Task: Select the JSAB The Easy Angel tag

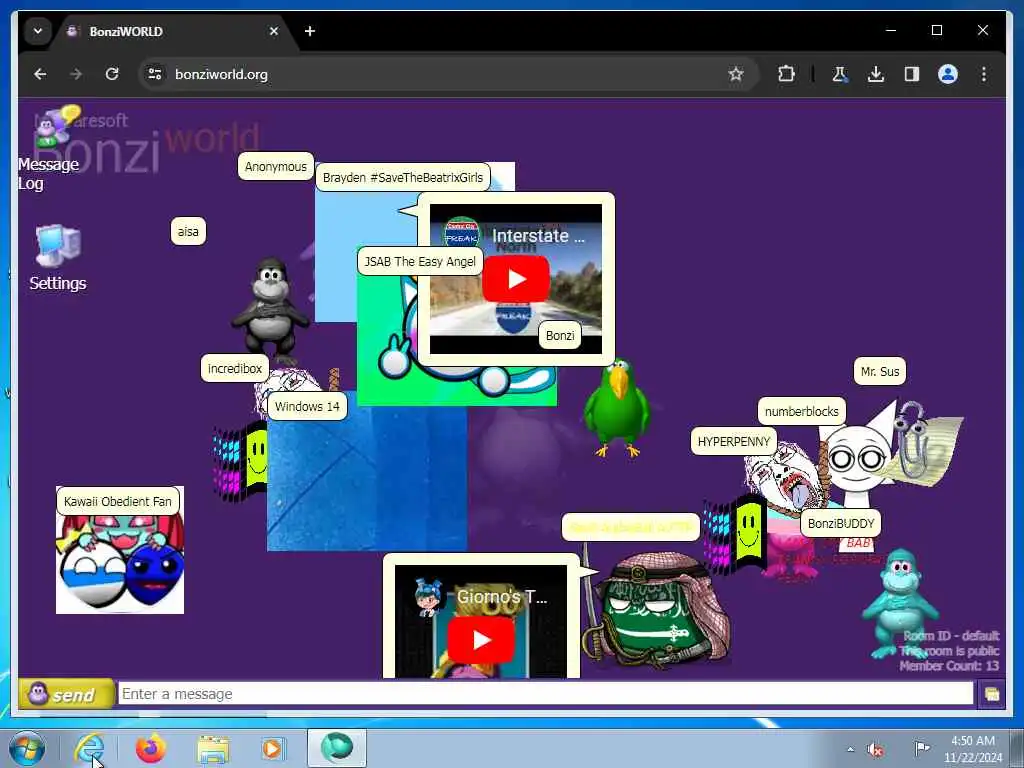Action: click(x=420, y=261)
